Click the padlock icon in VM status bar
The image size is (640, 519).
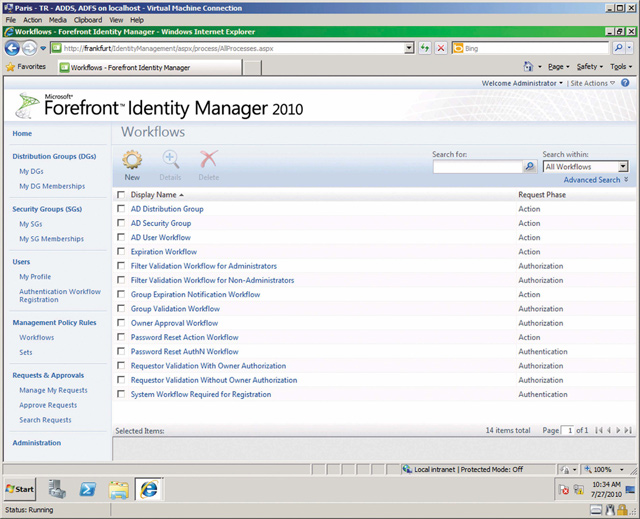[x=622, y=510]
